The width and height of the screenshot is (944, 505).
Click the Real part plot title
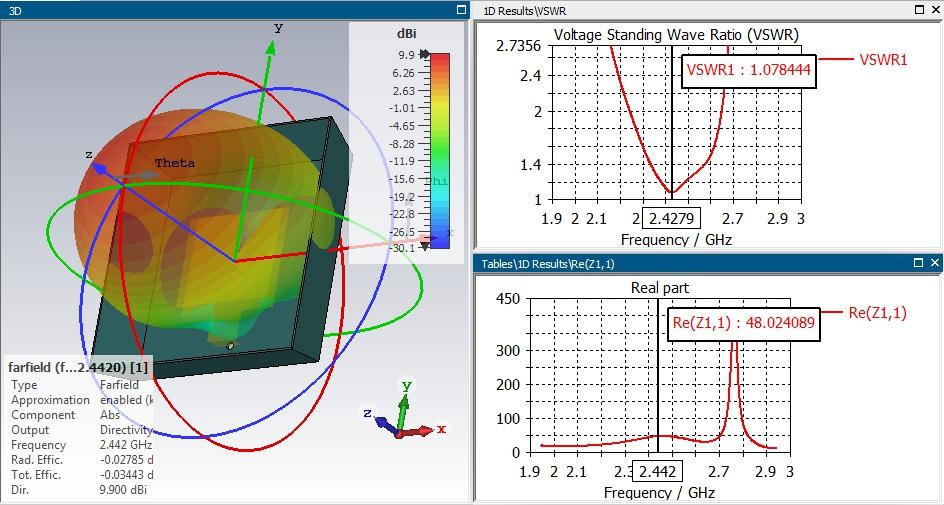coord(659,288)
